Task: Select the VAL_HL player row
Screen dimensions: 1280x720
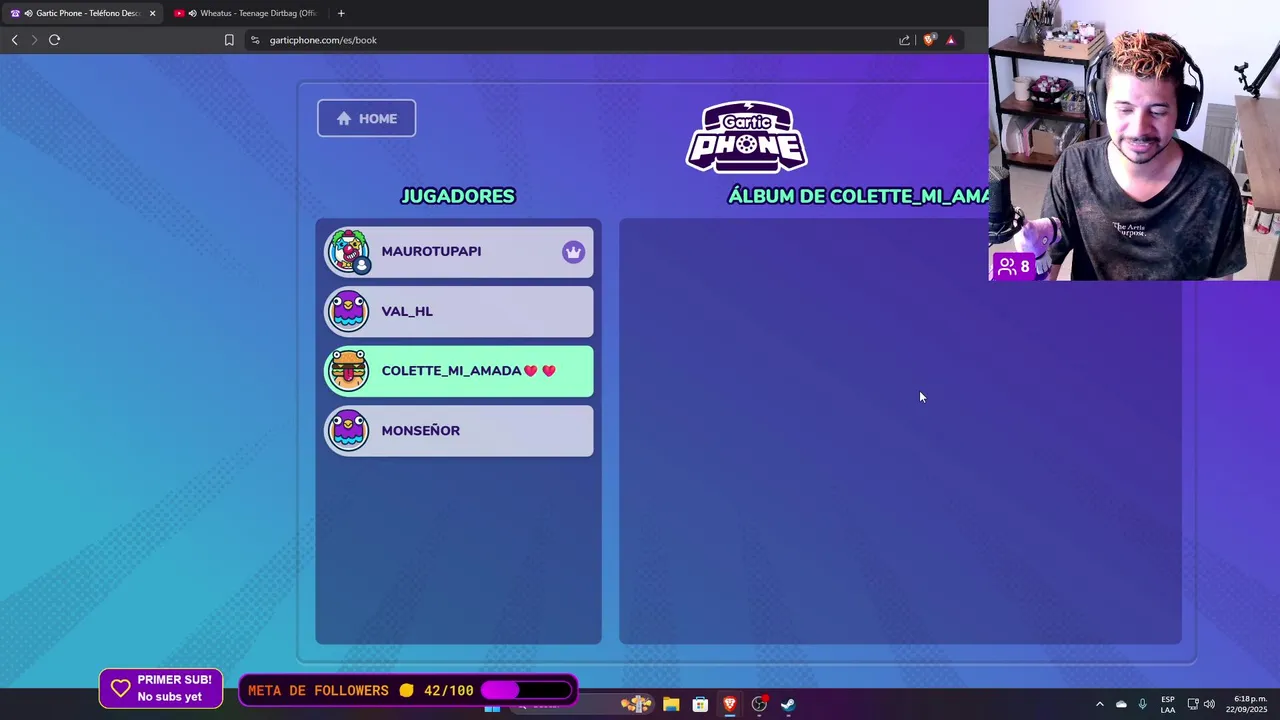Action: click(459, 312)
